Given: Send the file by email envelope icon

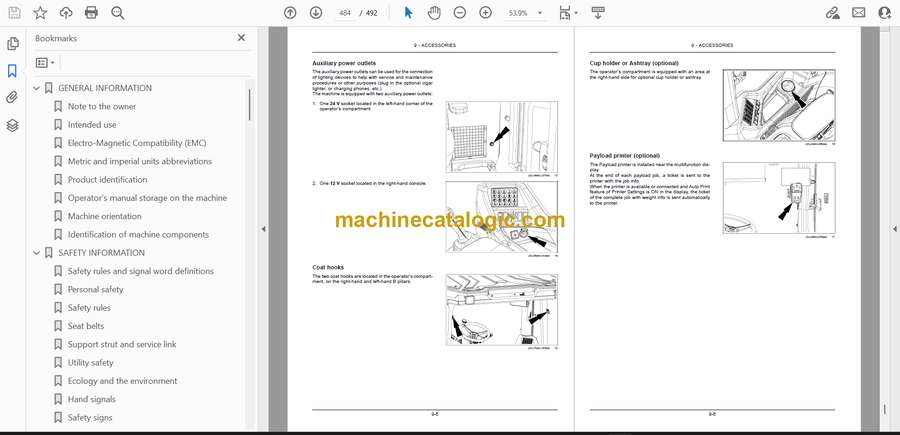Looking at the screenshot, I should click(x=859, y=13).
